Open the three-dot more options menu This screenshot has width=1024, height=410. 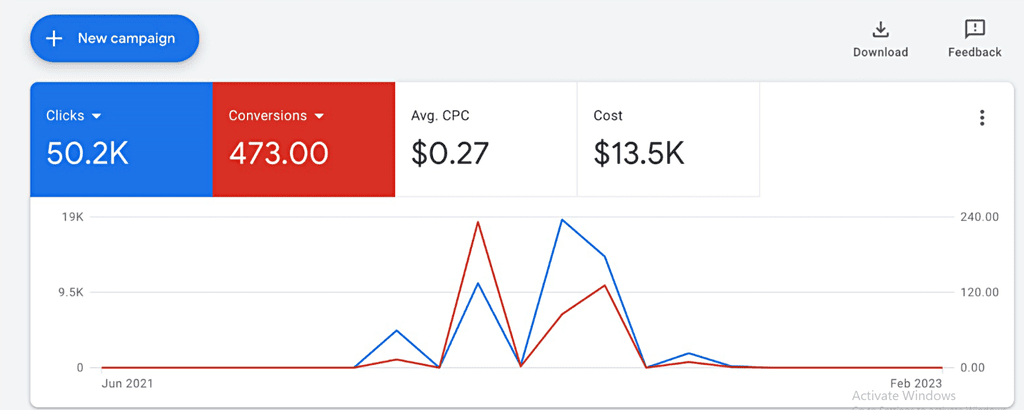point(981,118)
